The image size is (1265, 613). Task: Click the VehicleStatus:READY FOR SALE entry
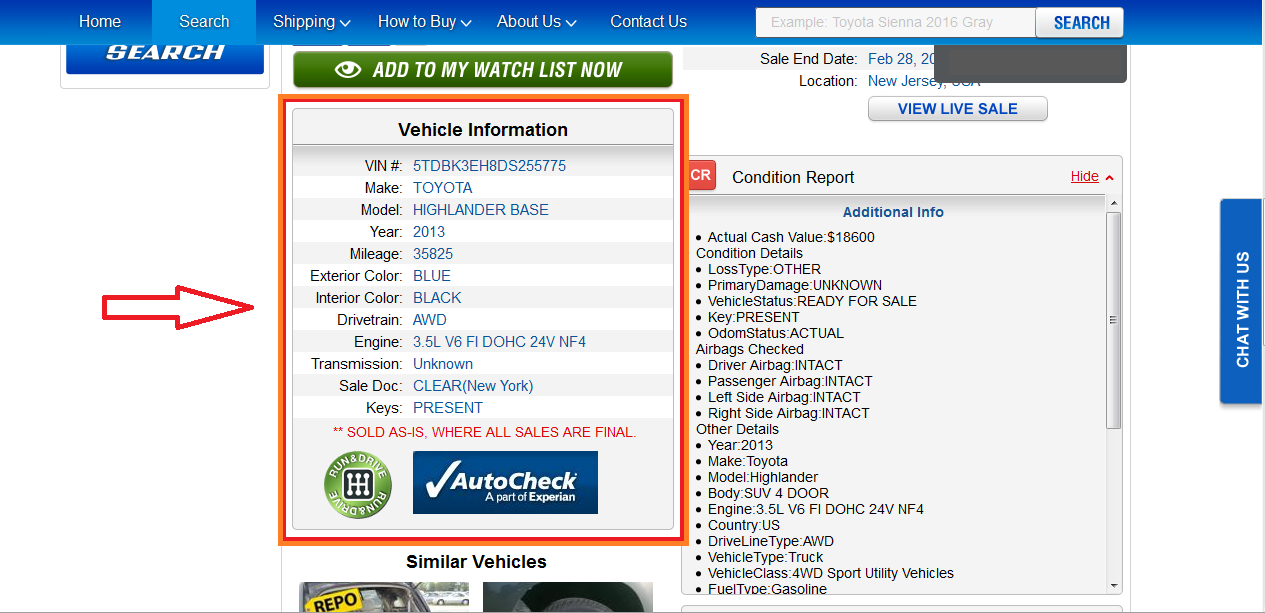point(812,301)
